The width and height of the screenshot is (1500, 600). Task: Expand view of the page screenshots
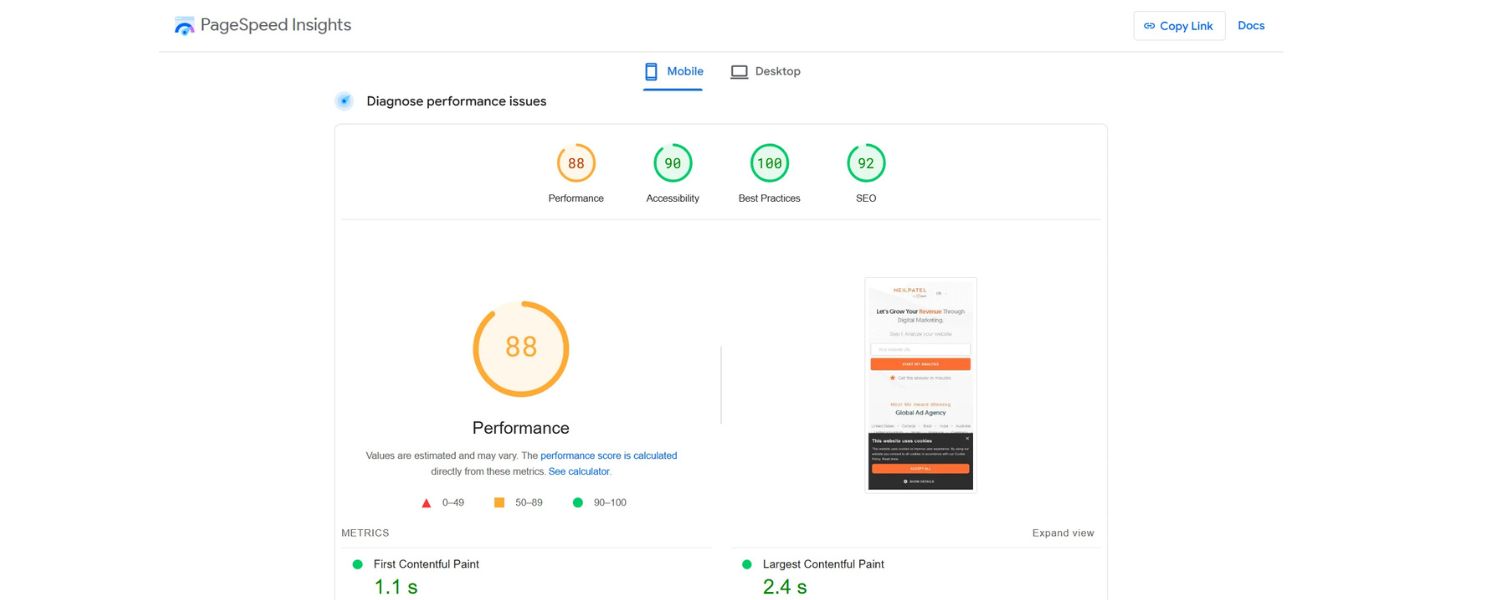point(1063,532)
